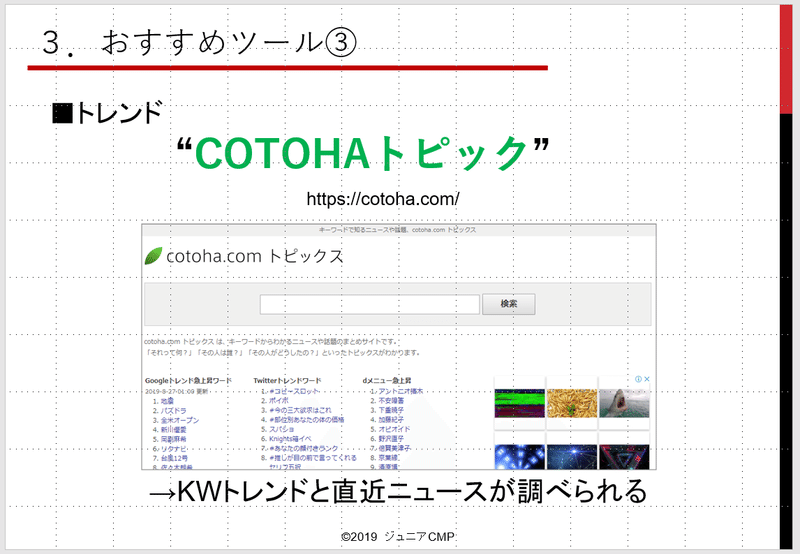
Task: Open the https://cotoha.com/ URL text
Action: (x=383, y=199)
